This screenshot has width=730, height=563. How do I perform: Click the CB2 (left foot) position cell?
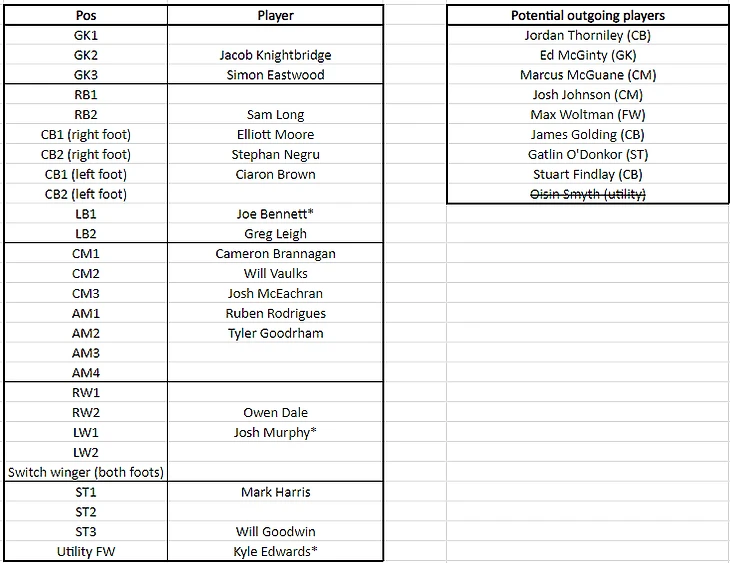pos(86,194)
